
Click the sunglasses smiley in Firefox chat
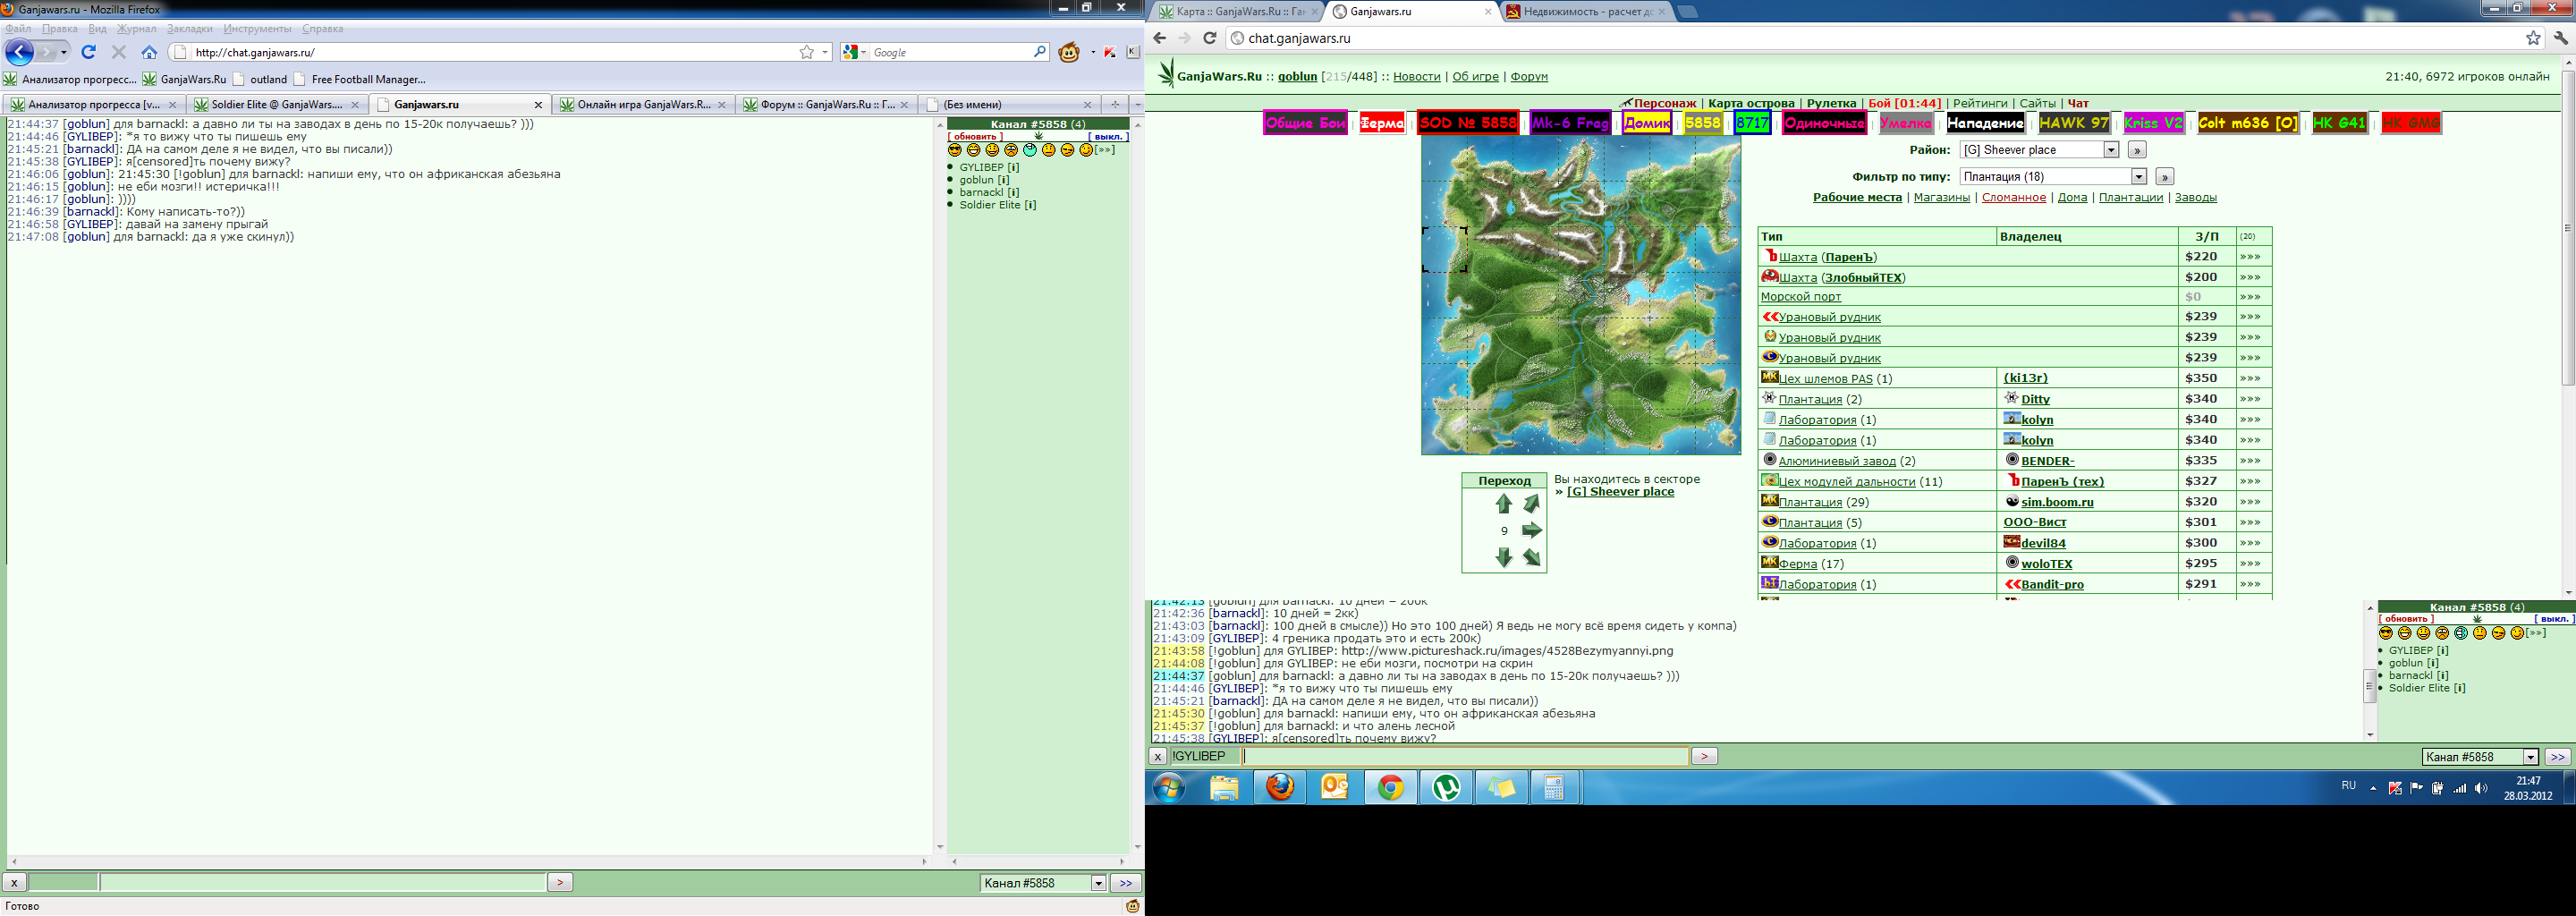coord(955,150)
